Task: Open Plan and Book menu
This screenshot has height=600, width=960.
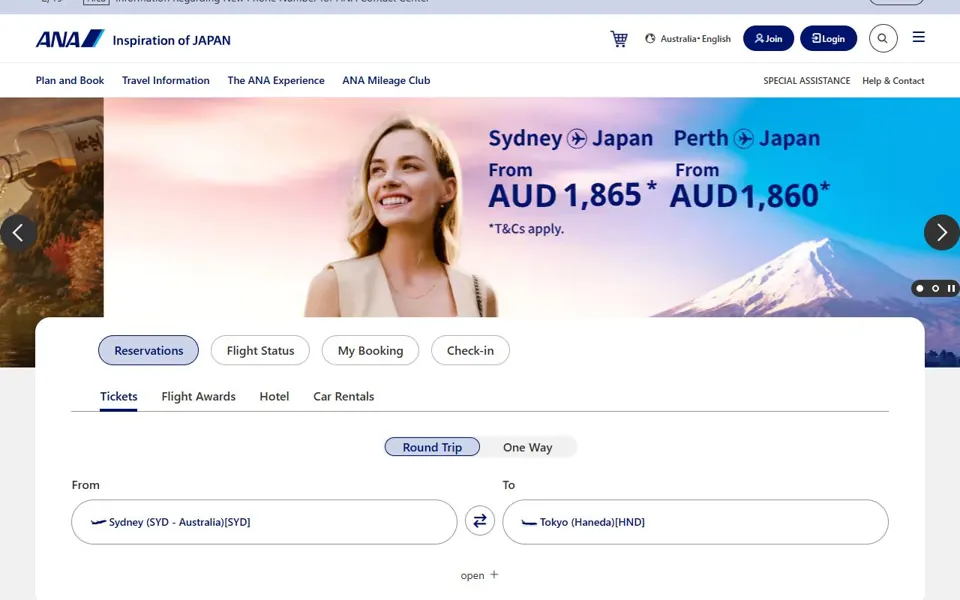Action: tap(70, 80)
